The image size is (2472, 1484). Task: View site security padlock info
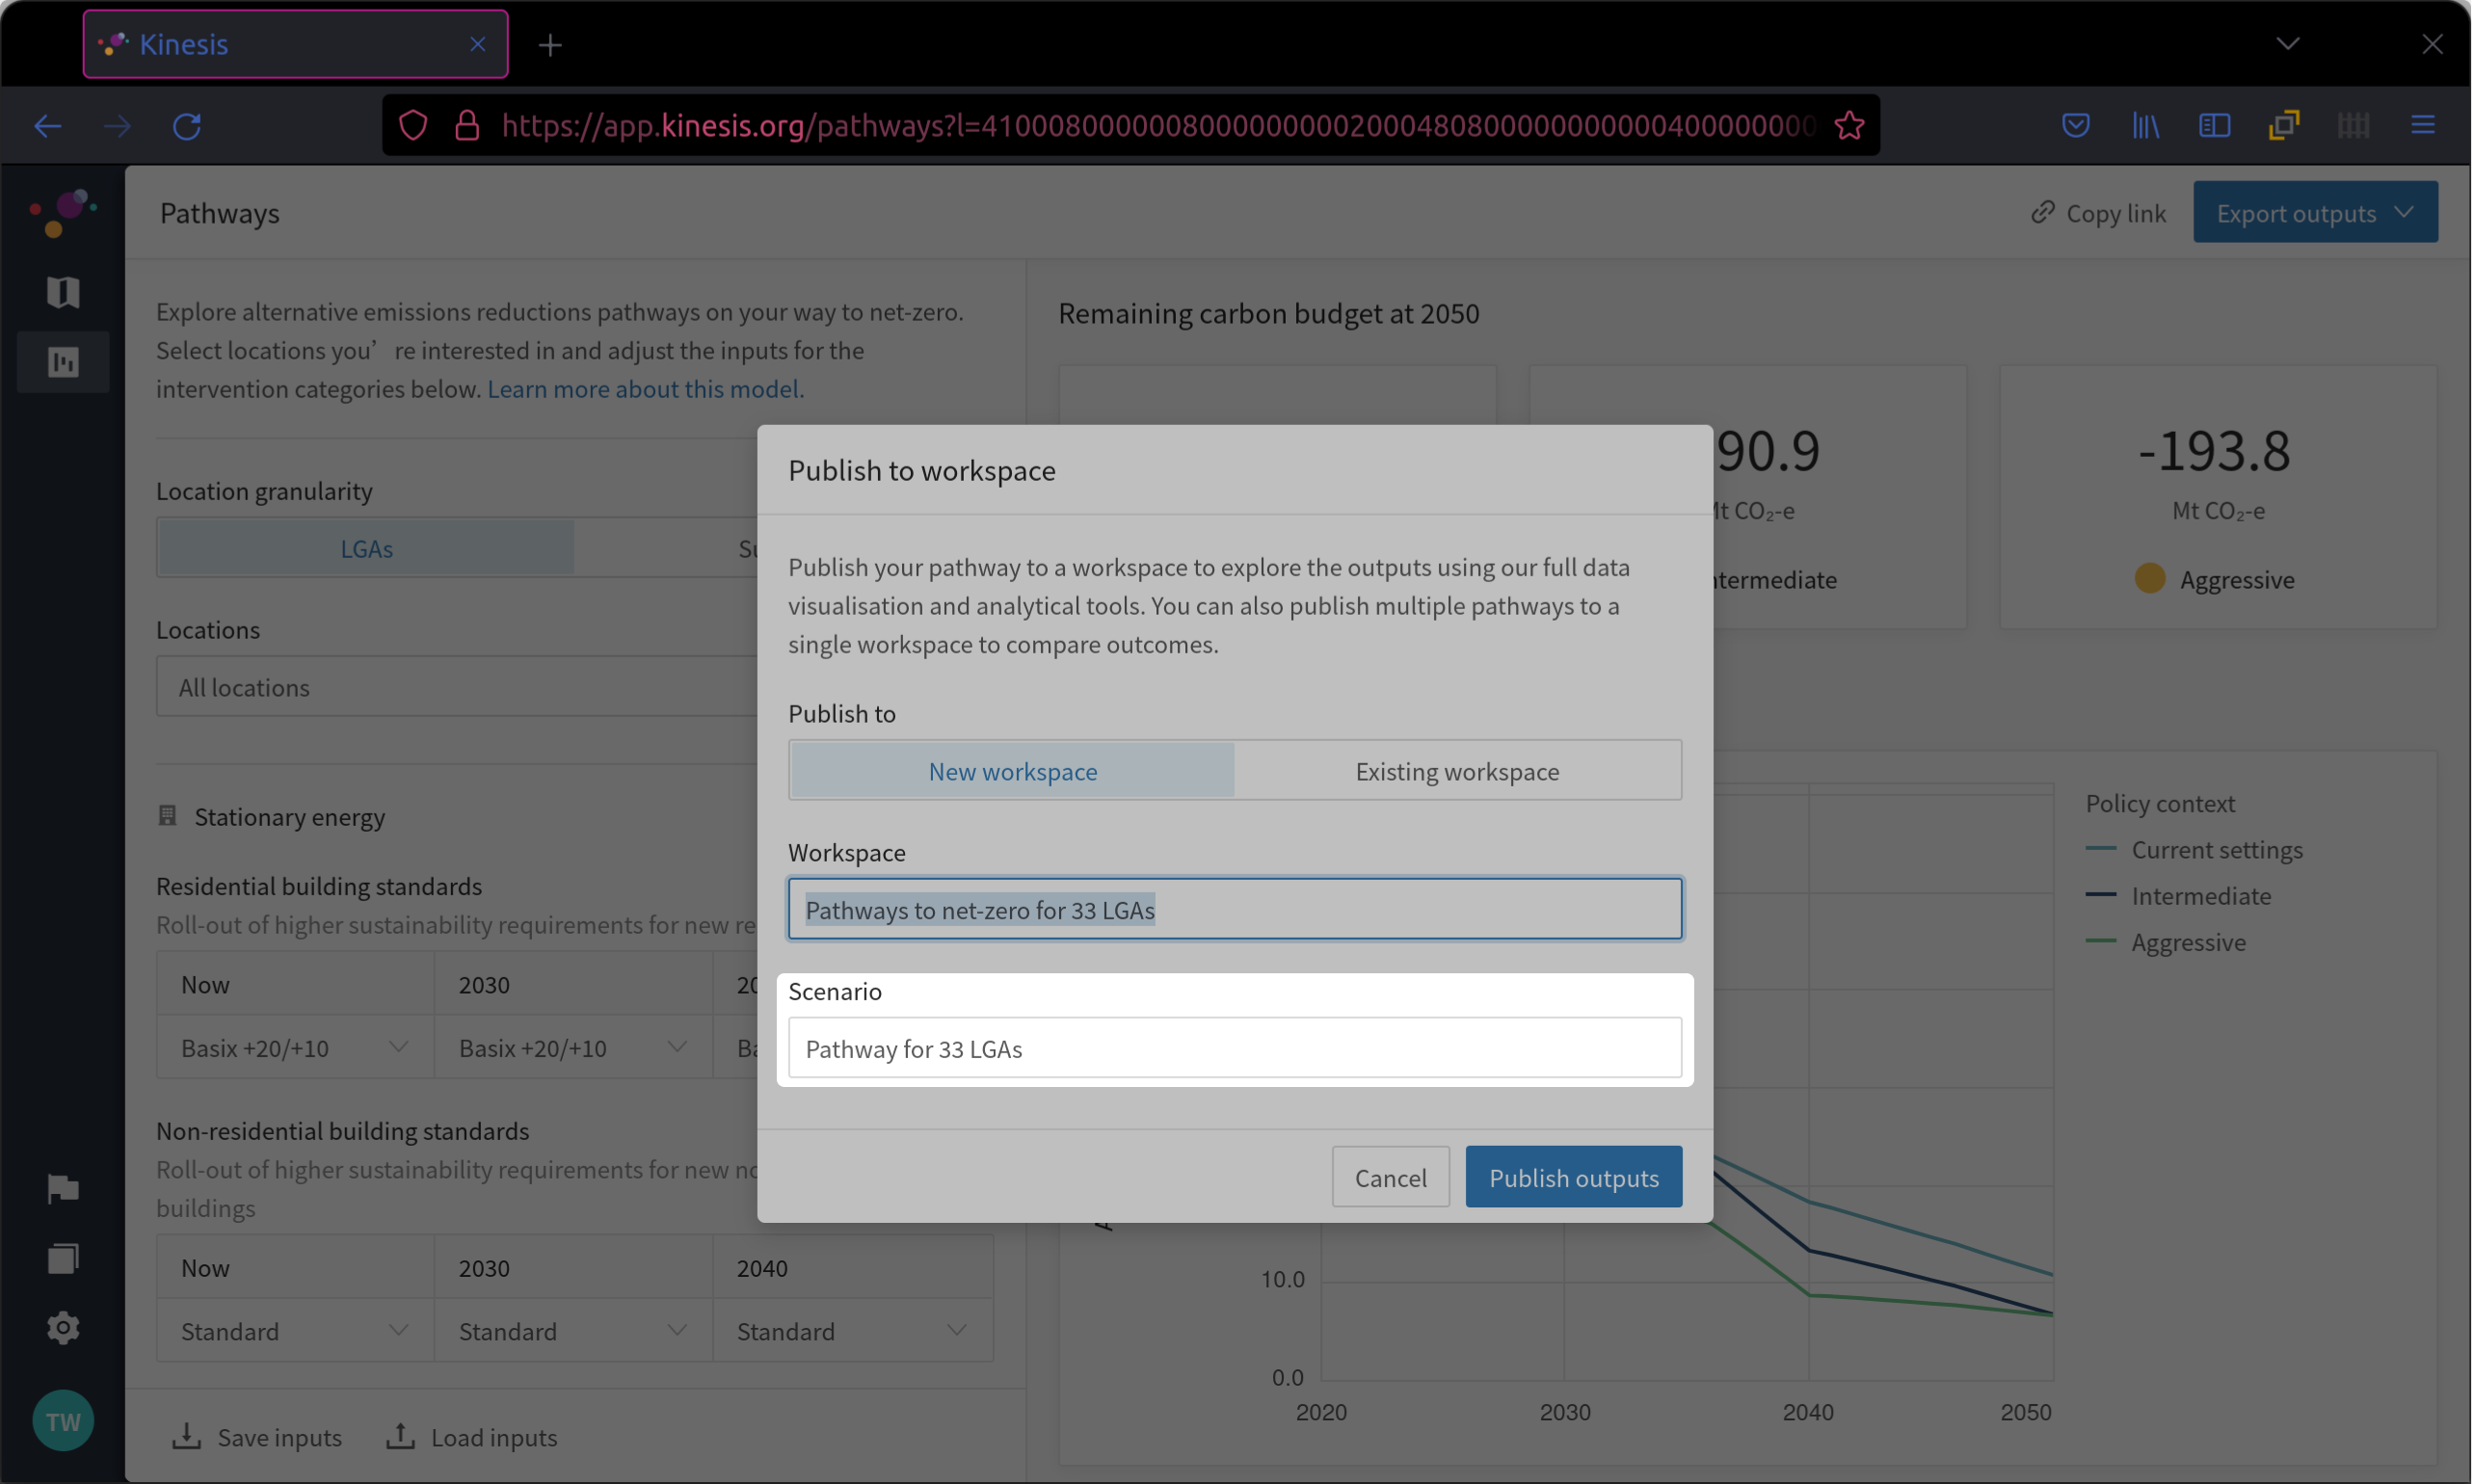[x=467, y=126]
